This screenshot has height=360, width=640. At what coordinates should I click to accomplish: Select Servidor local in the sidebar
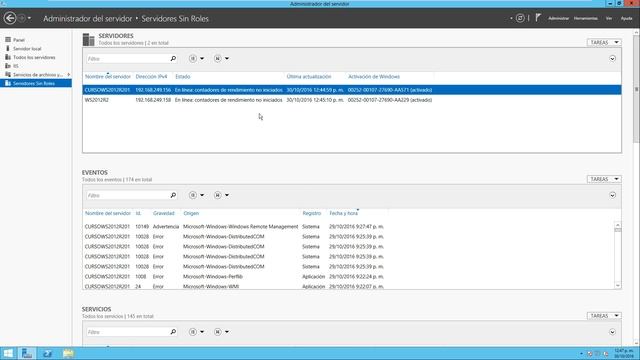point(27,49)
